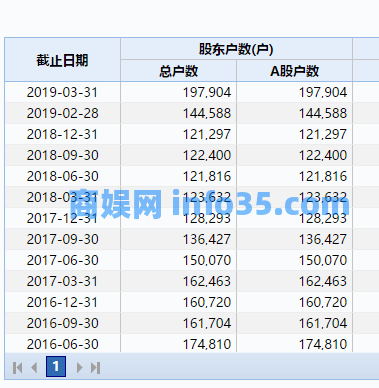Select page number 1 button
The width and height of the screenshot is (379, 388).
(56, 367)
